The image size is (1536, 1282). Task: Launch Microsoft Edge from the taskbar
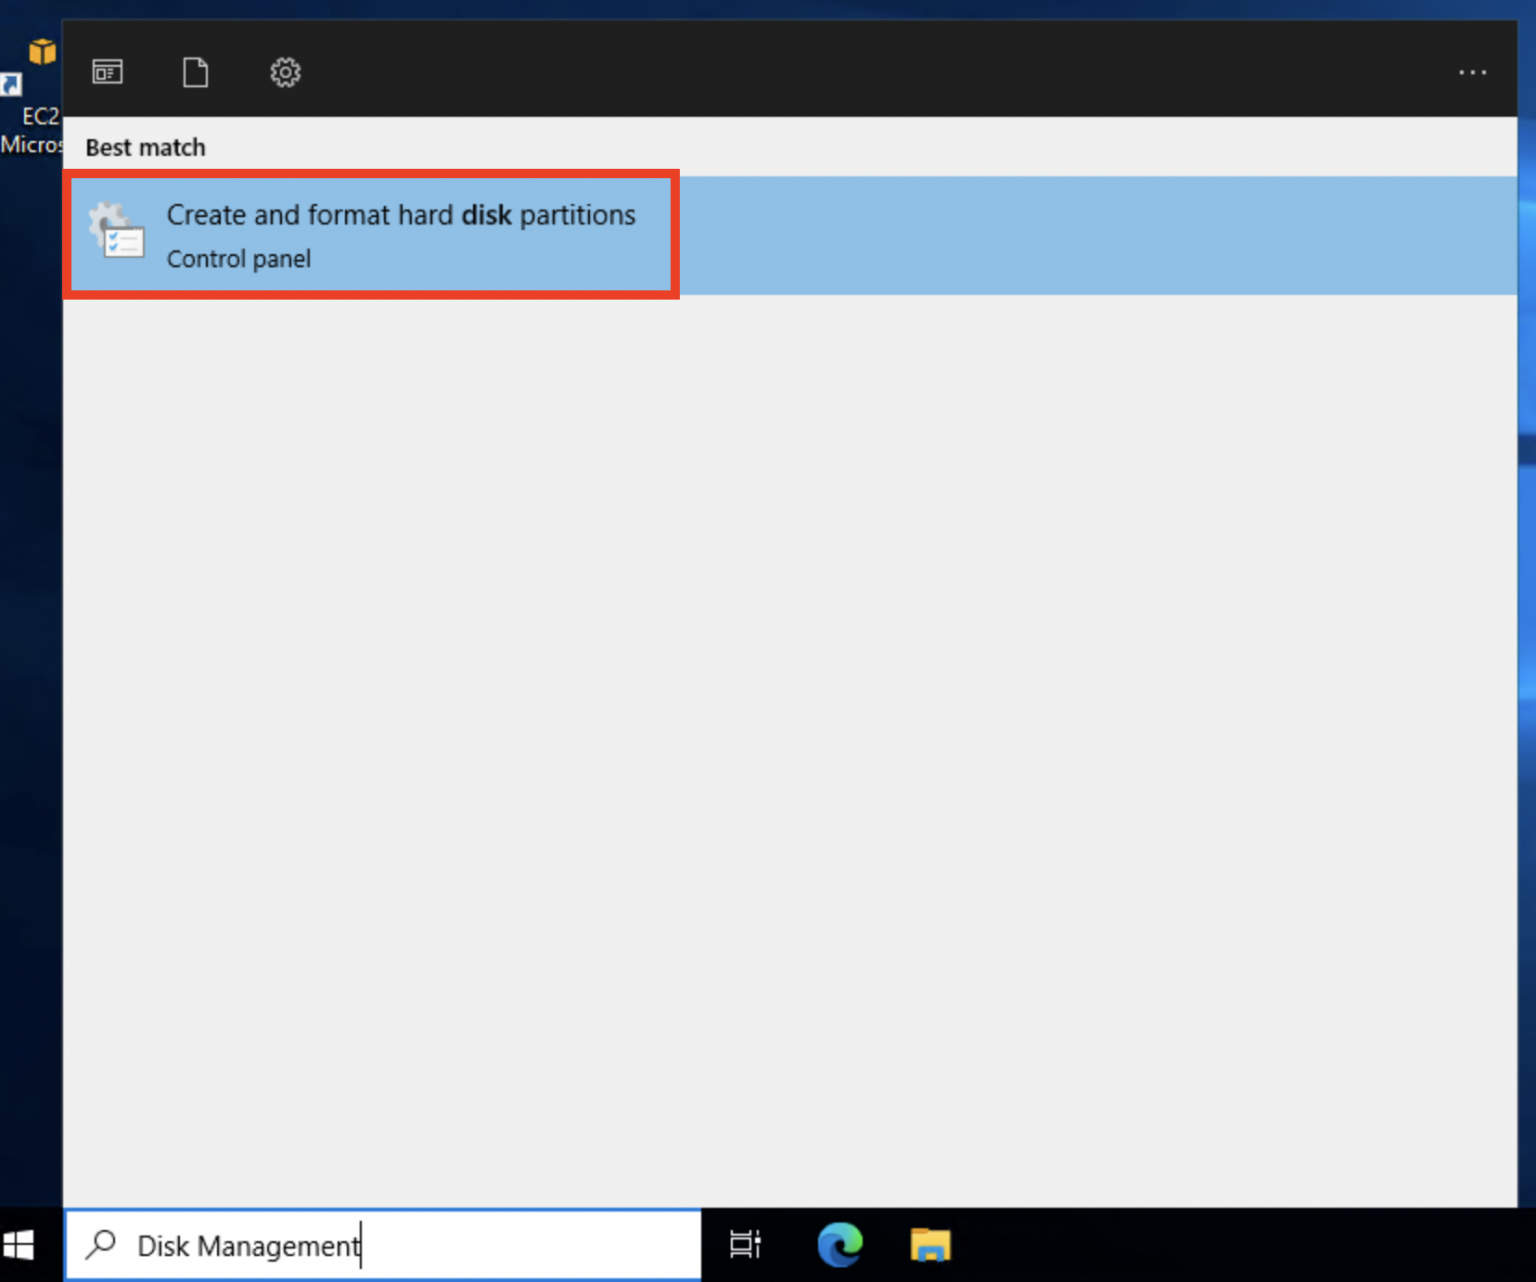(x=839, y=1245)
